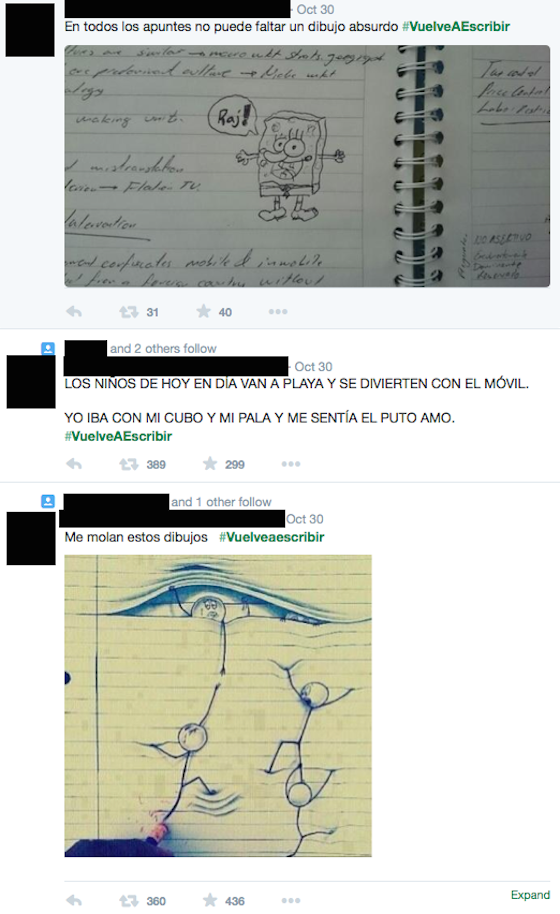560x914 pixels.
Task: Open more options on stick figure tweet
Action: click(x=291, y=901)
